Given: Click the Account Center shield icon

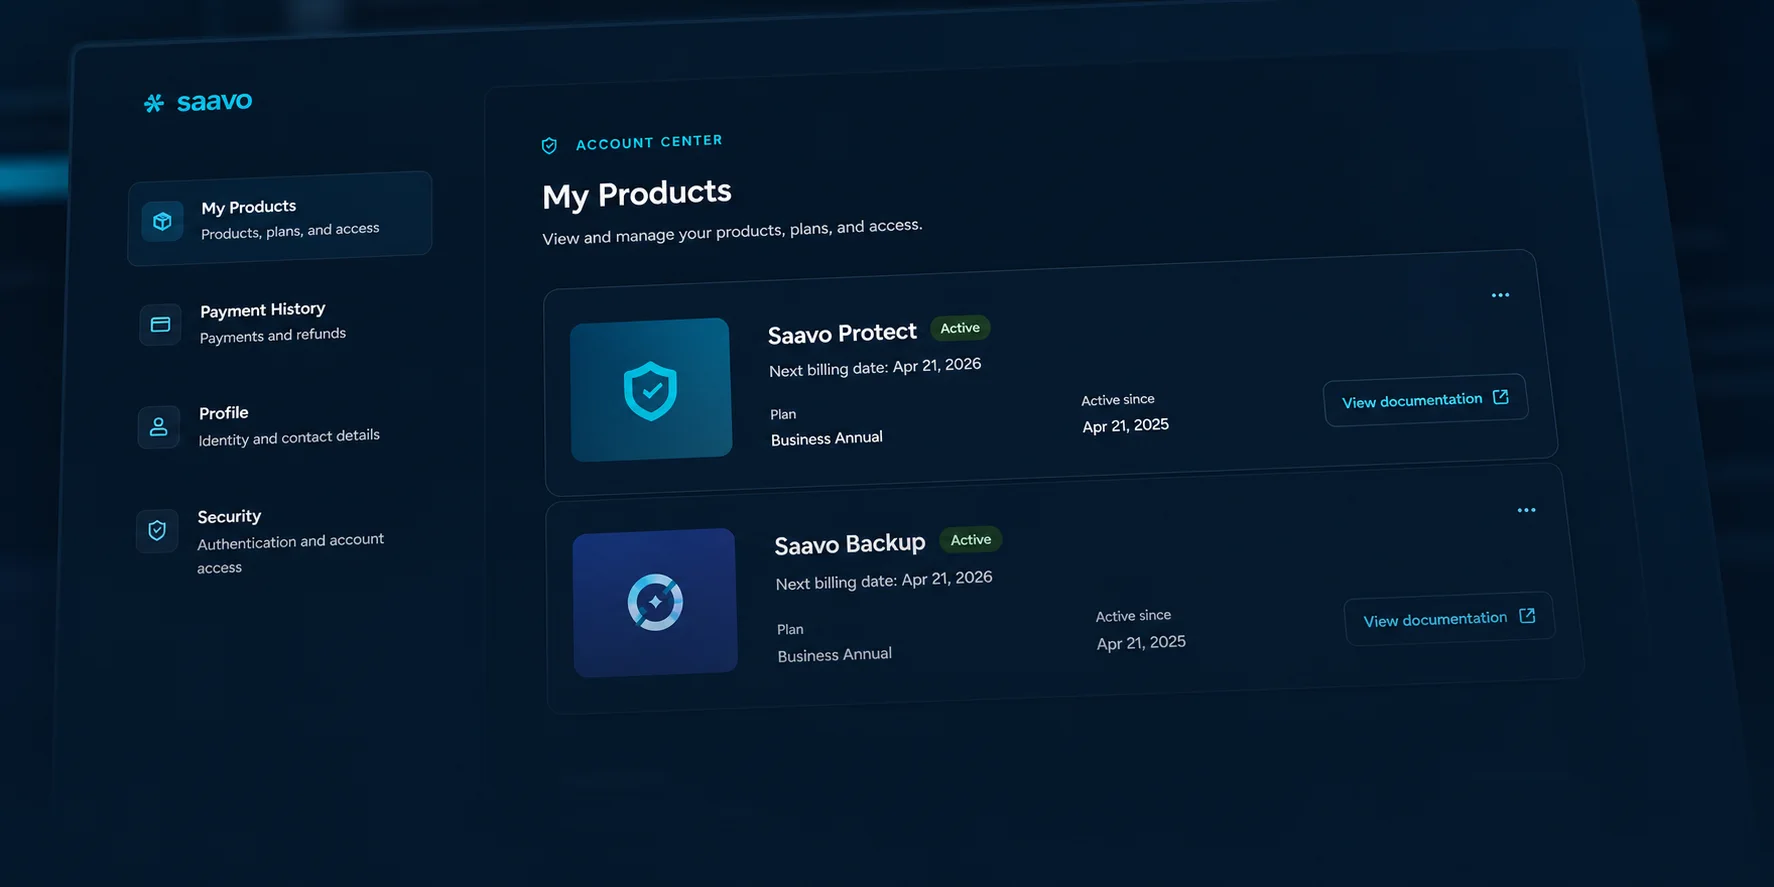Looking at the screenshot, I should click(x=549, y=146).
